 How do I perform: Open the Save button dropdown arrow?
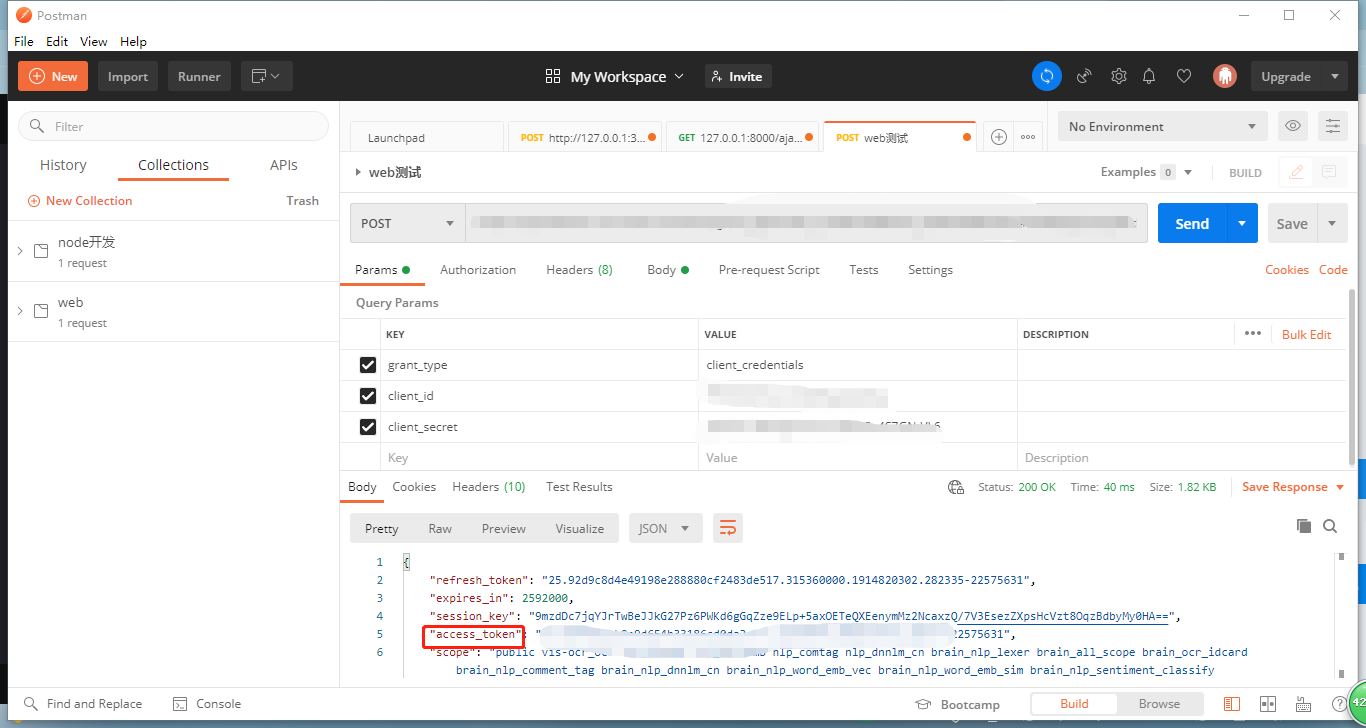1332,223
